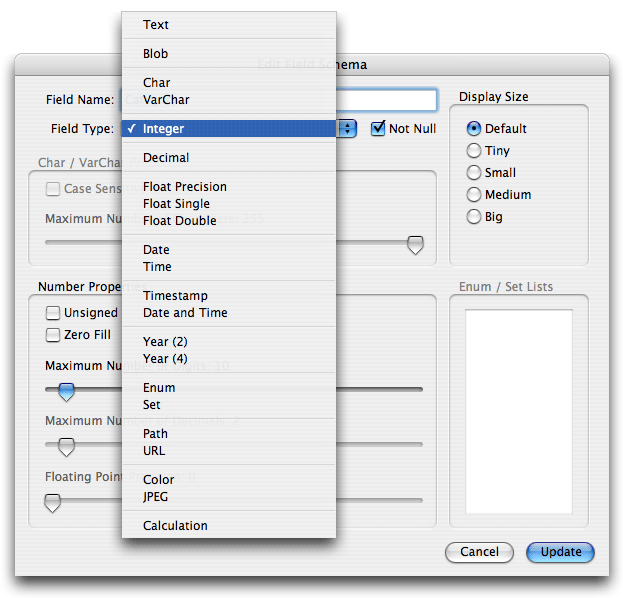Viewport: 623px width, 598px height.
Task: Select Timestamp from the popup menu
Action: click(x=229, y=296)
